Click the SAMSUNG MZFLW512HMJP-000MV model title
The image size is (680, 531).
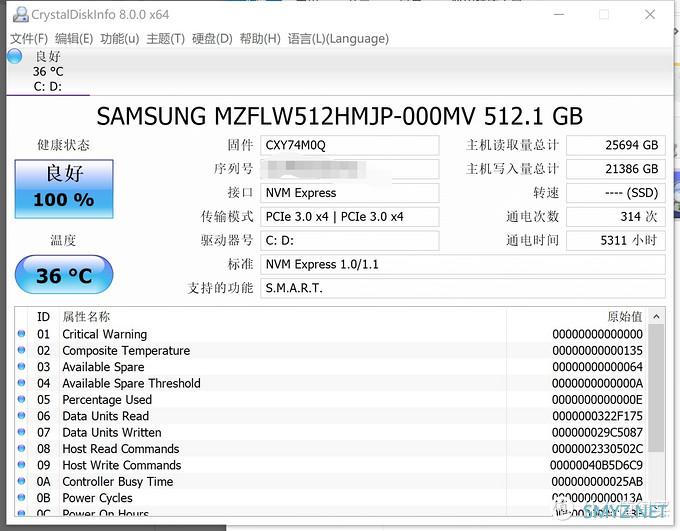click(x=340, y=116)
